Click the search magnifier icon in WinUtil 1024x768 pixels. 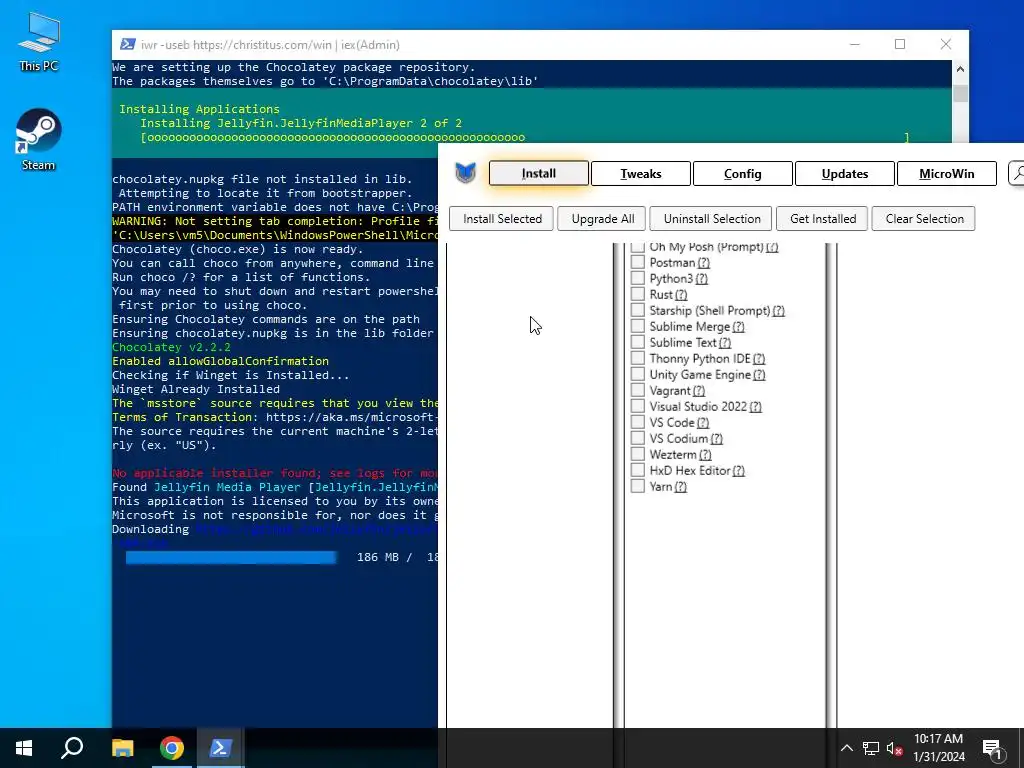click(1017, 173)
